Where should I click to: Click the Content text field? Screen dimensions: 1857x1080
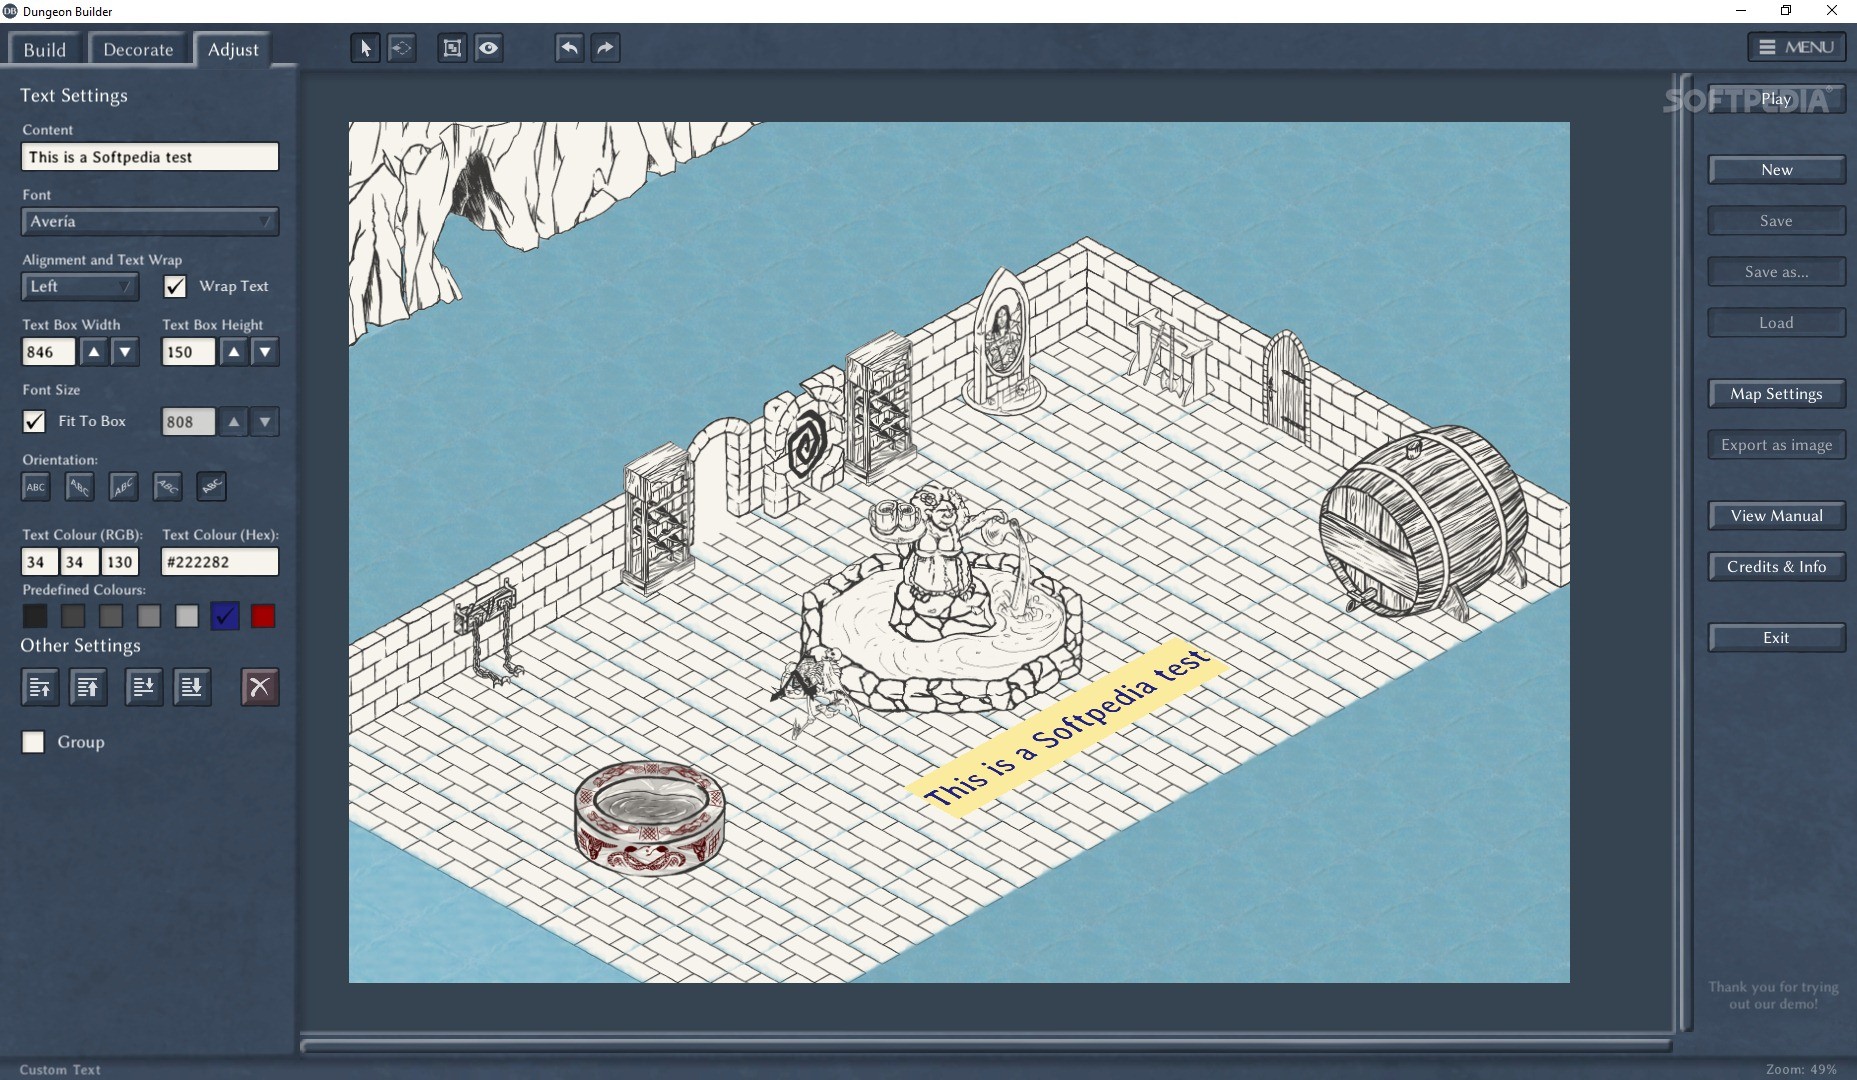tap(150, 157)
